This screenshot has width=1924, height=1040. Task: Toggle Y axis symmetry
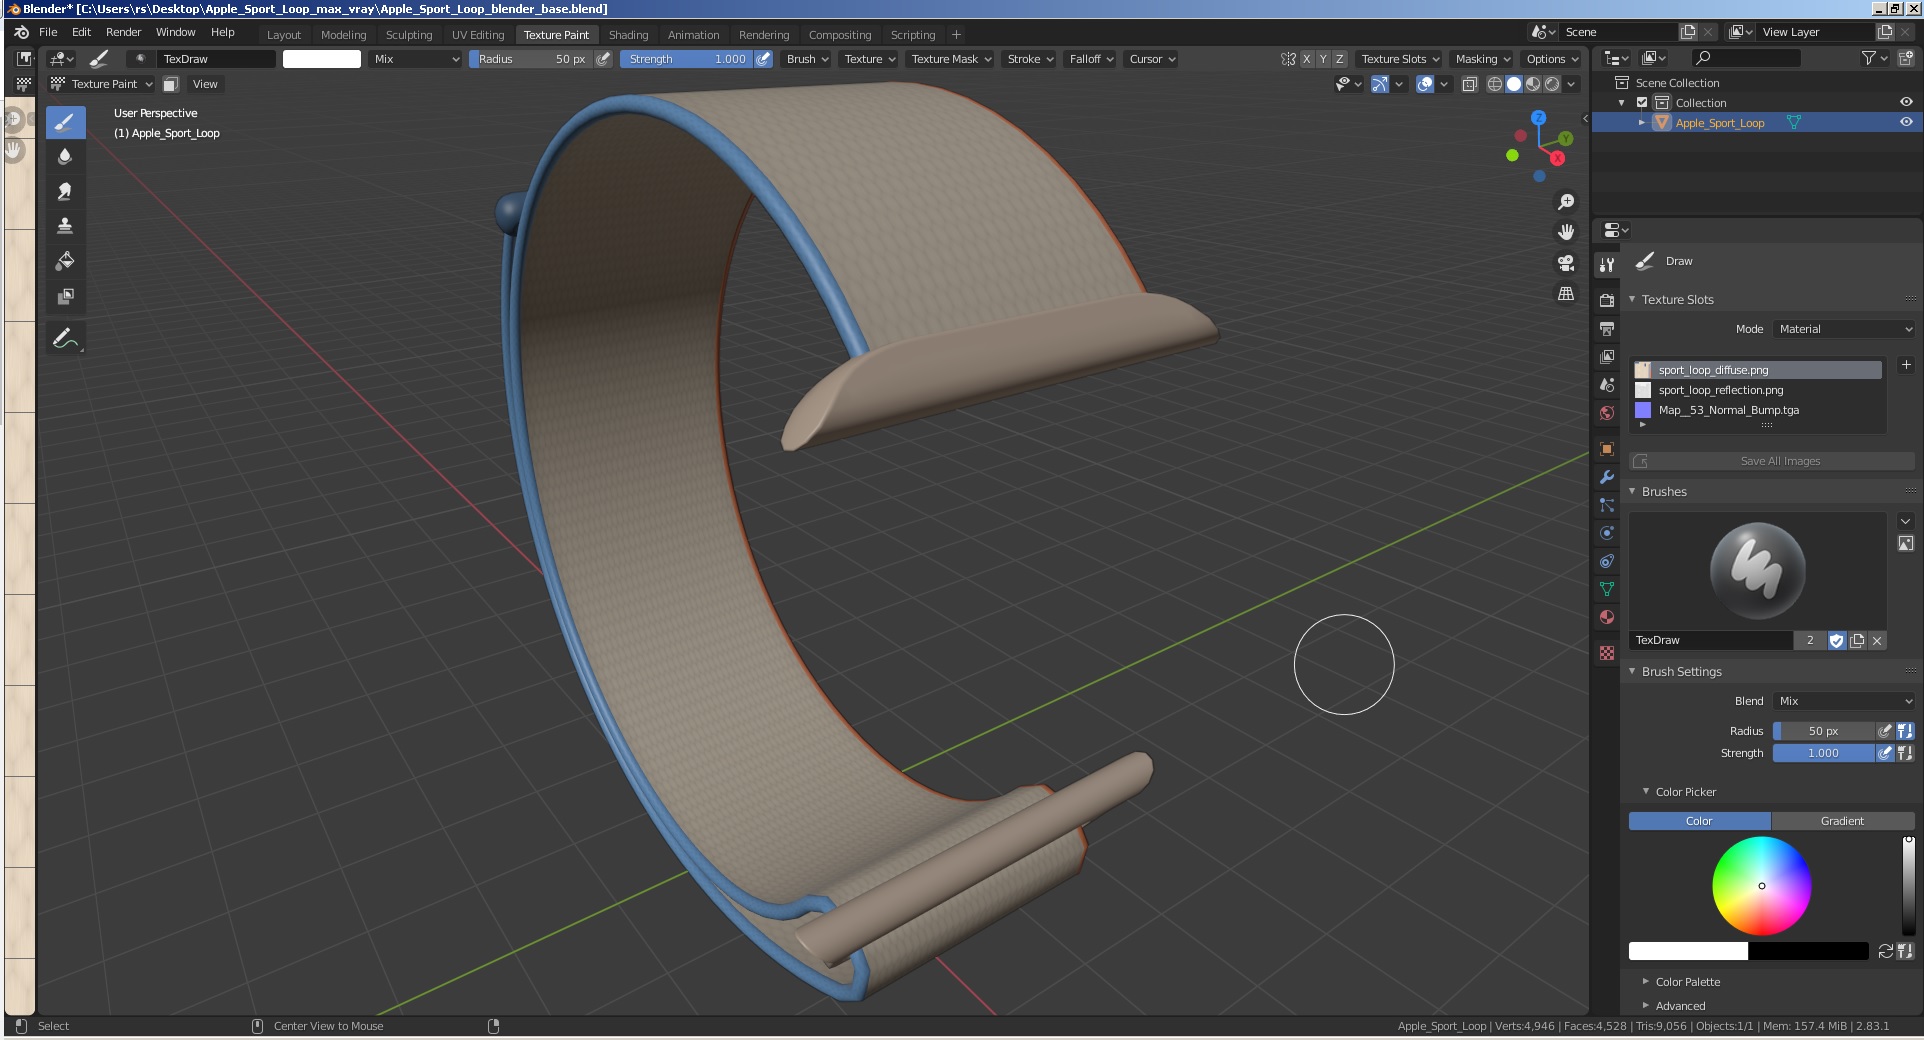click(1323, 59)
